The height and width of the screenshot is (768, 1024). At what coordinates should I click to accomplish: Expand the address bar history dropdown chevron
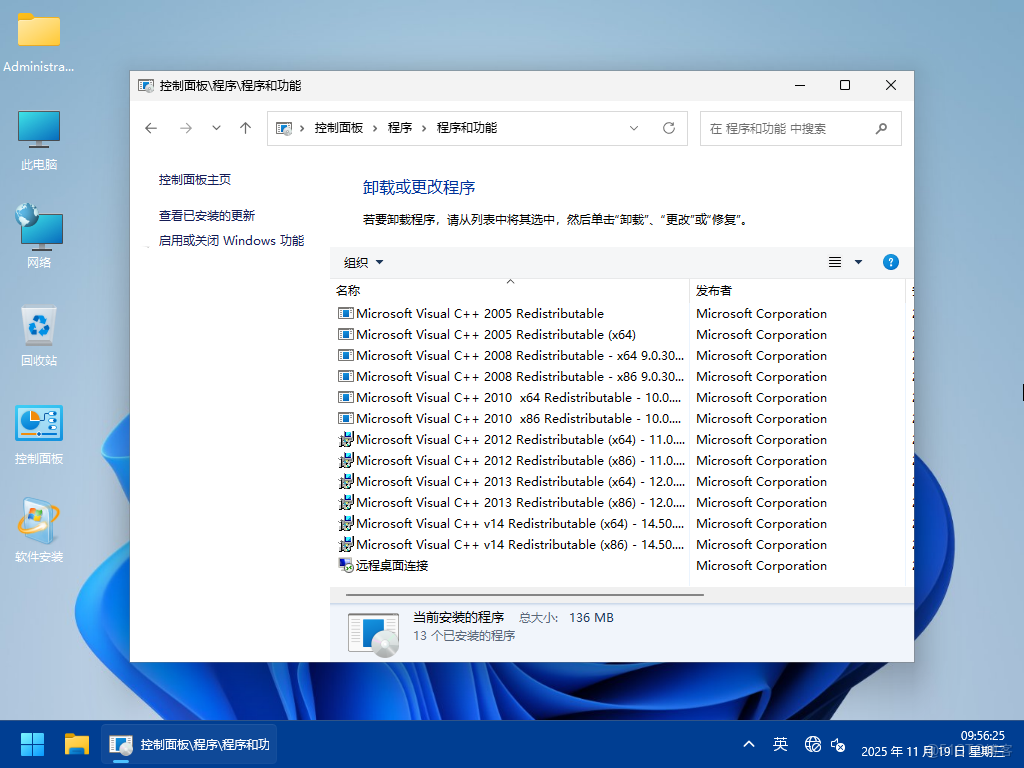point(633,128)
